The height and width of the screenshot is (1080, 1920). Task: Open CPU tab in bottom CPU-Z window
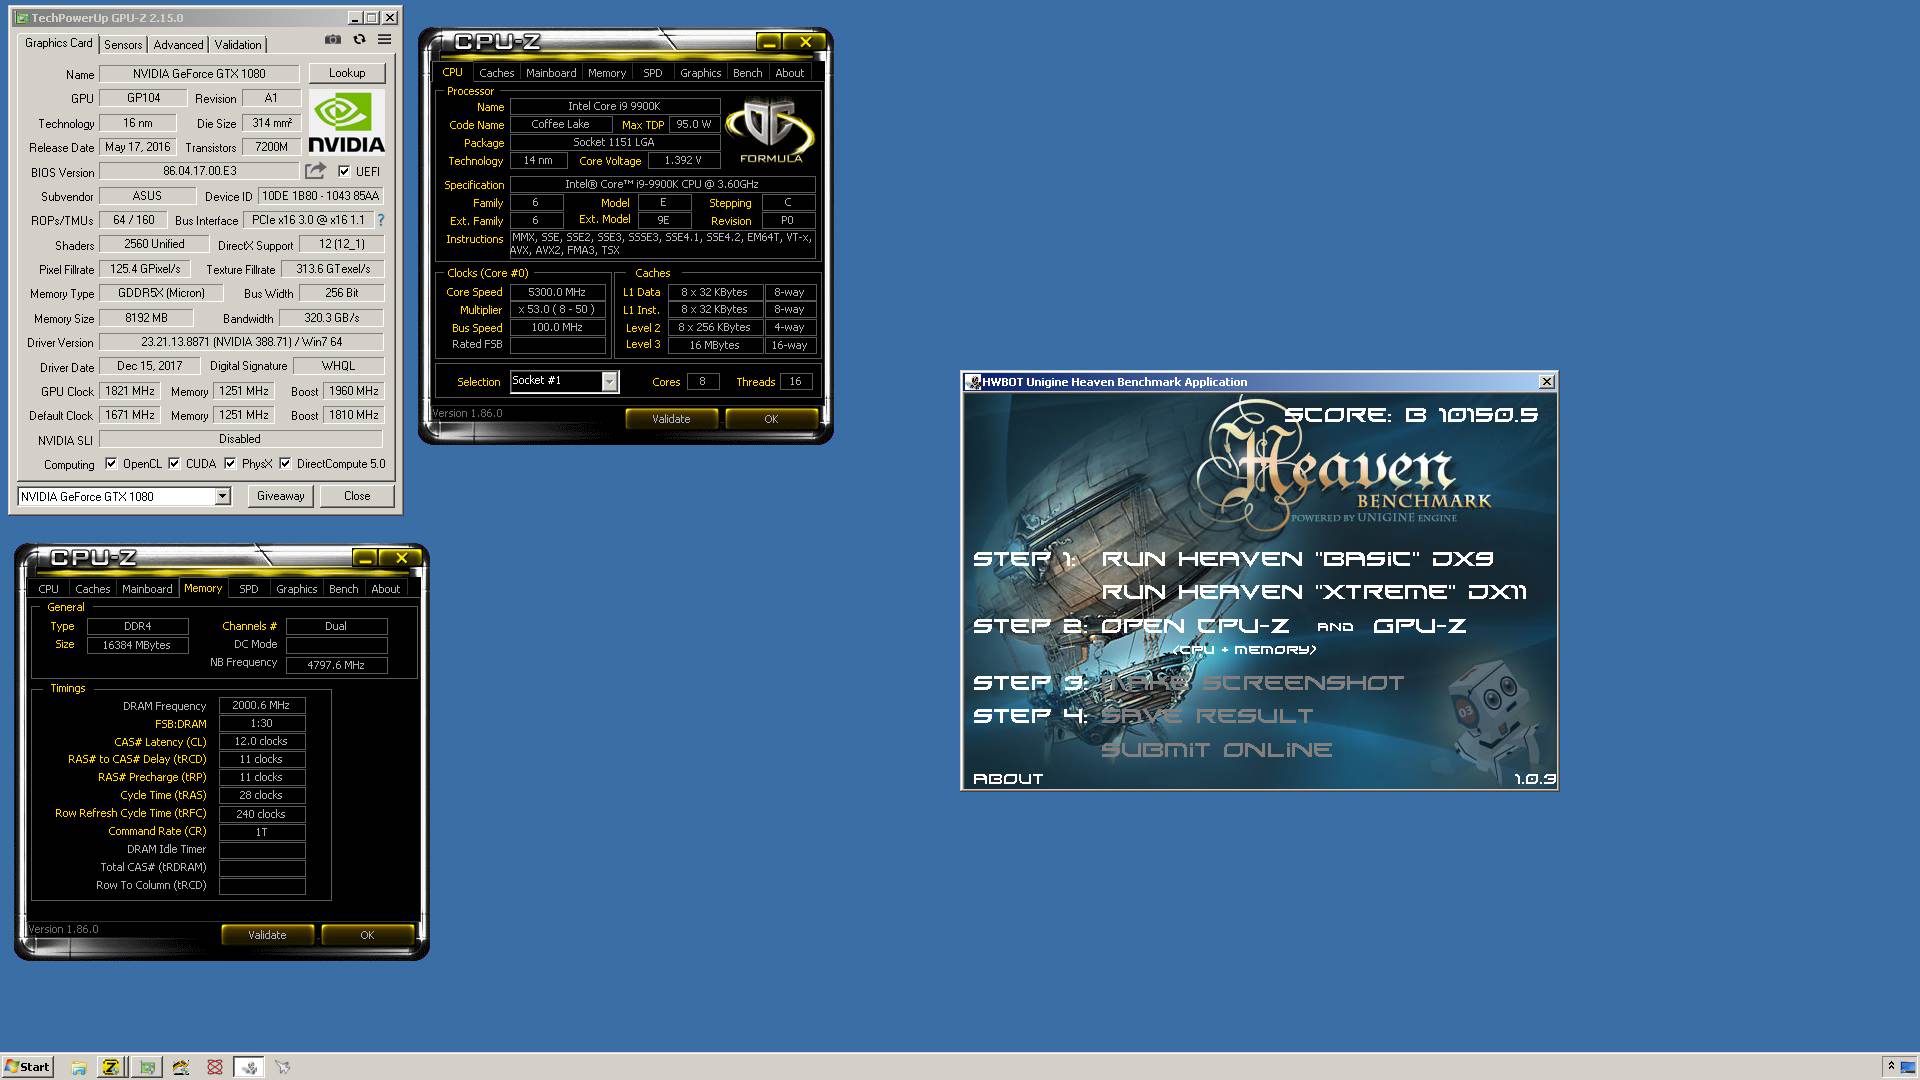click(x=48, y=589)
